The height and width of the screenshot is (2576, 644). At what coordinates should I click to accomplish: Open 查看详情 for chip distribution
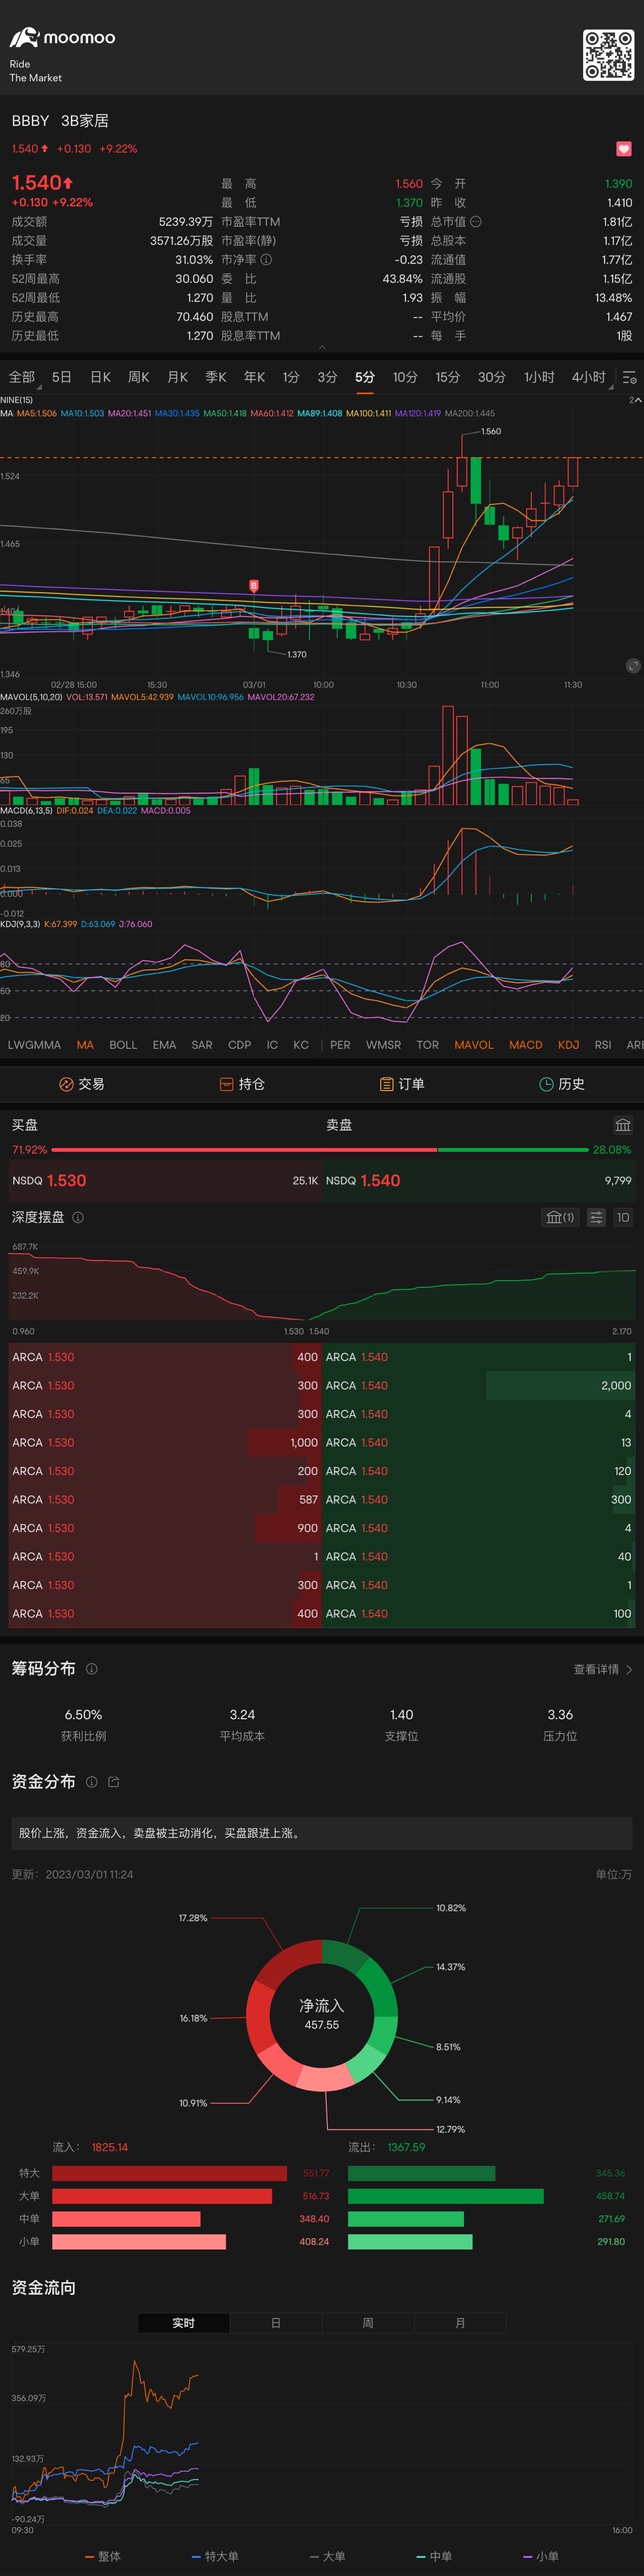pos(603,1670)
